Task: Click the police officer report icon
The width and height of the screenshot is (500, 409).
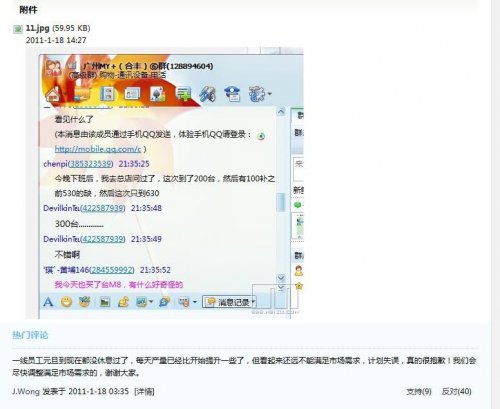Action: coord(232,94)
